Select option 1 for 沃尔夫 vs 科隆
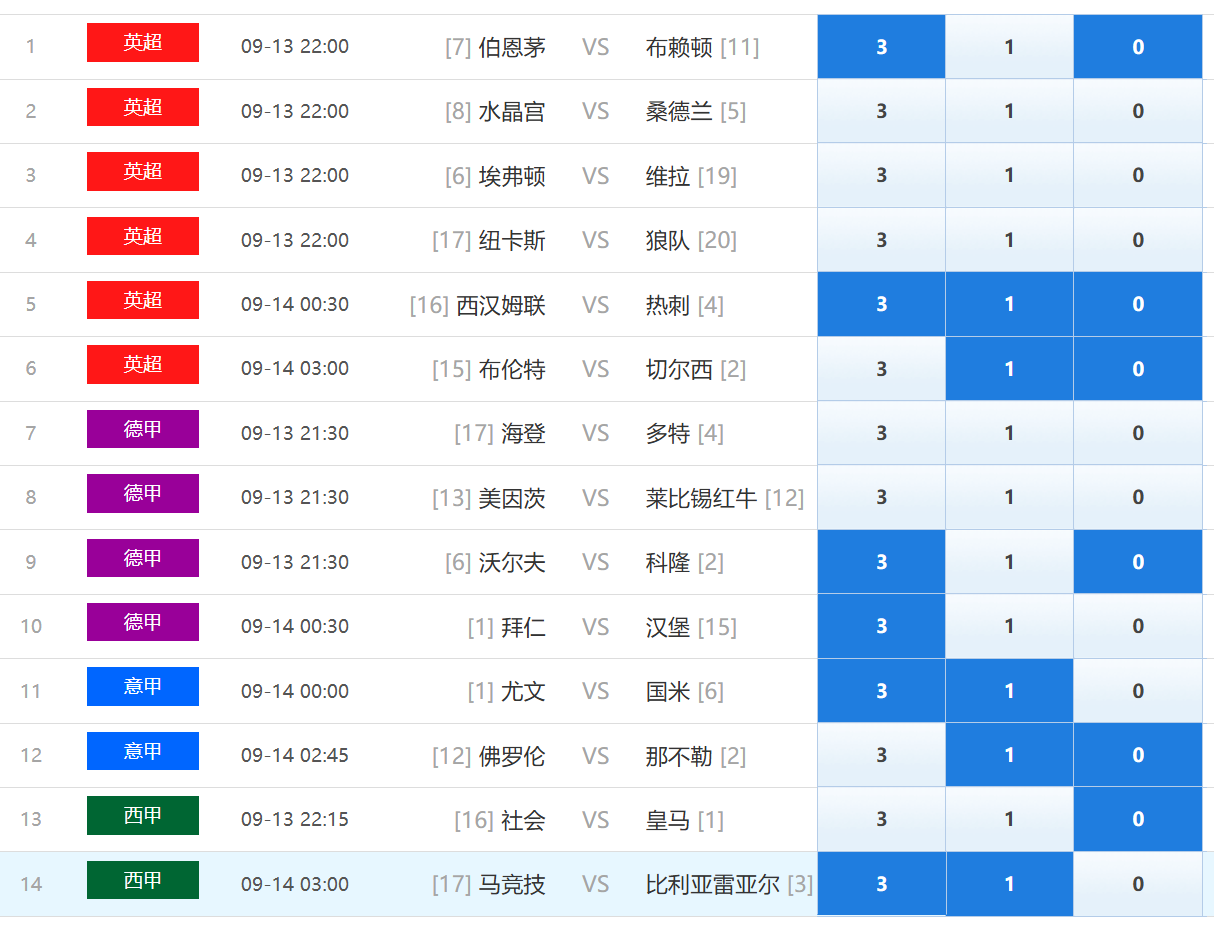The image size is (1214, 926). [x=1009, y=562]
